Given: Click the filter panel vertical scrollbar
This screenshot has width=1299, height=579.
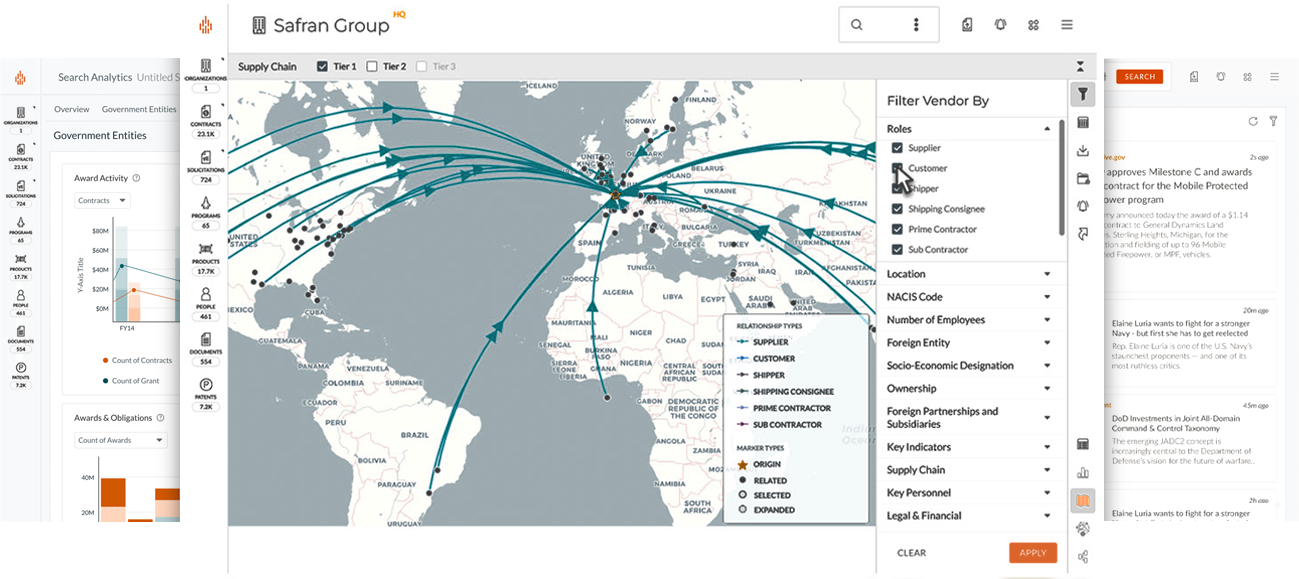Looking at the screenshot, I should [1062, 177].
